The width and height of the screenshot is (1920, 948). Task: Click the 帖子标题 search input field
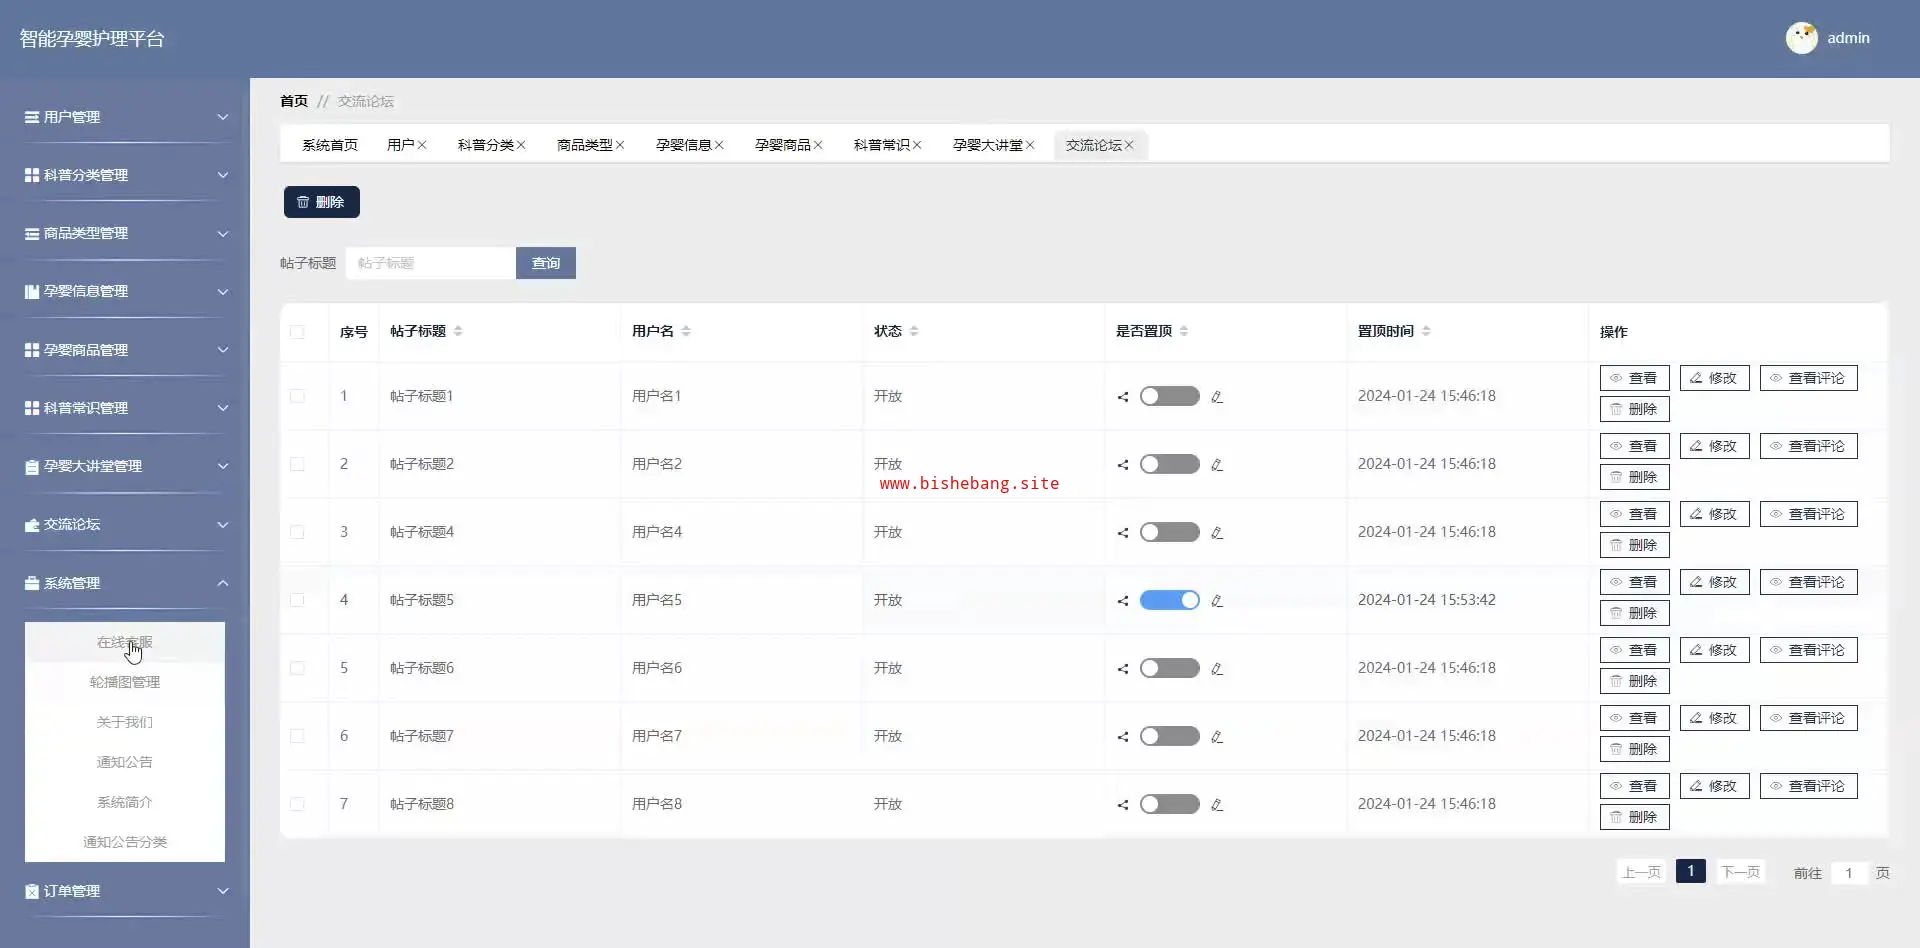[430, 263]
